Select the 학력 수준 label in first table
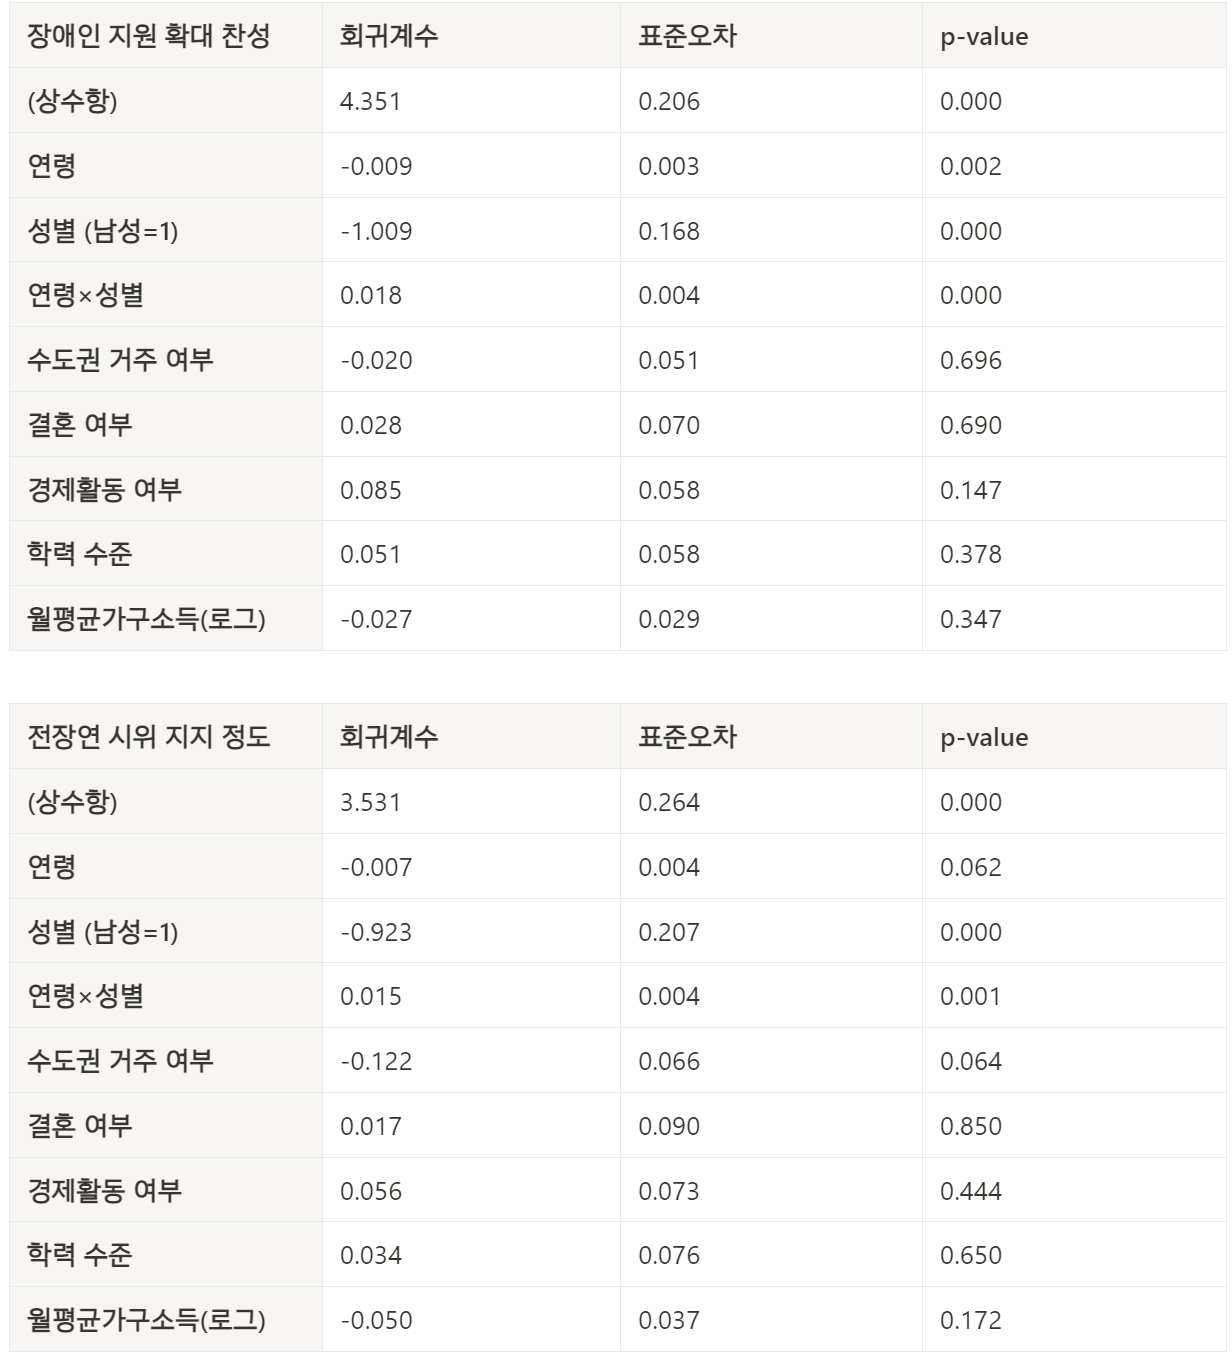 (166, 554)
